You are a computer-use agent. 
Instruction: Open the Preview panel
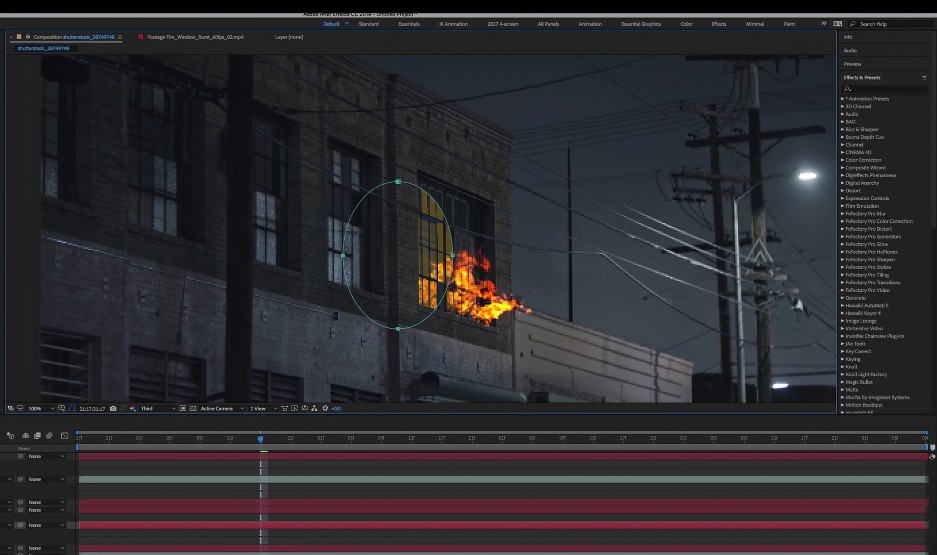(853, 64)
